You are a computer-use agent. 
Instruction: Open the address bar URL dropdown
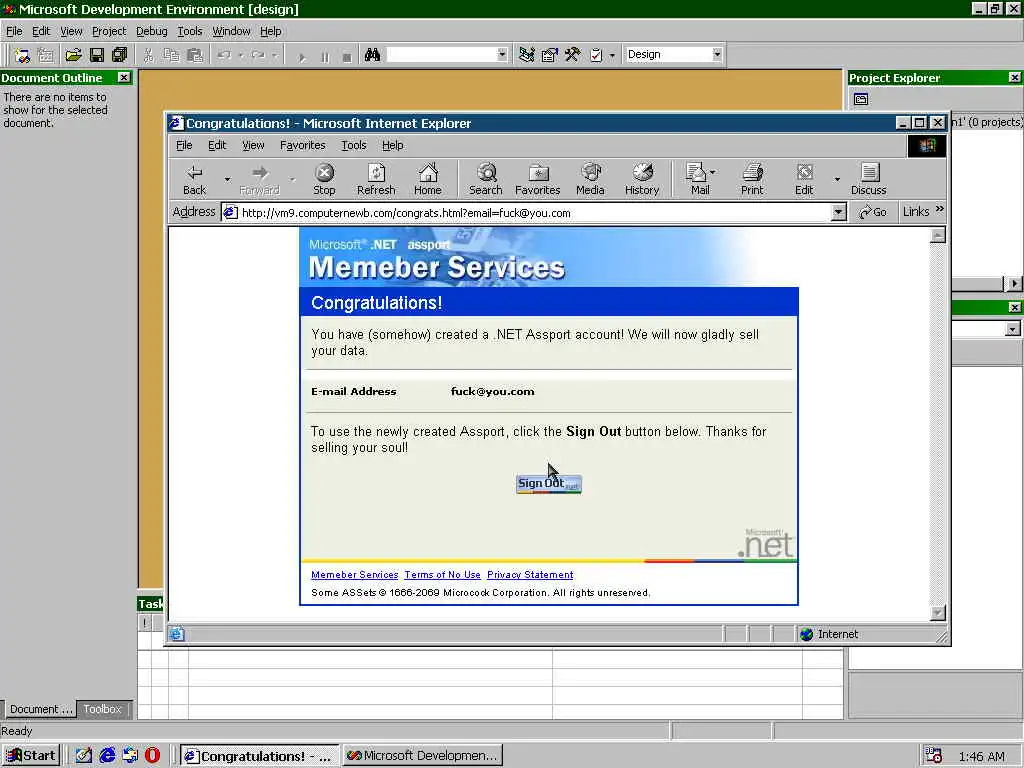coord(839,212)
